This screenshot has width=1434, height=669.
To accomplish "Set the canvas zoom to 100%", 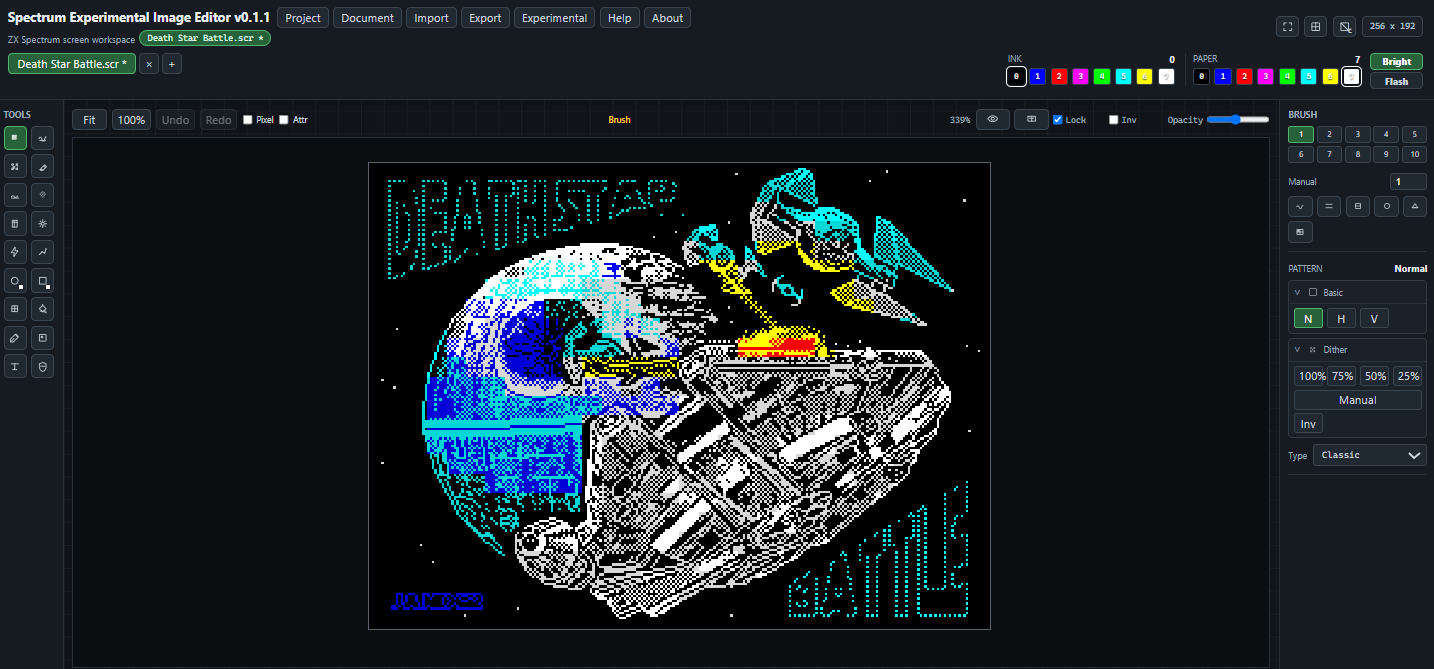I will (x=131, y=120).
